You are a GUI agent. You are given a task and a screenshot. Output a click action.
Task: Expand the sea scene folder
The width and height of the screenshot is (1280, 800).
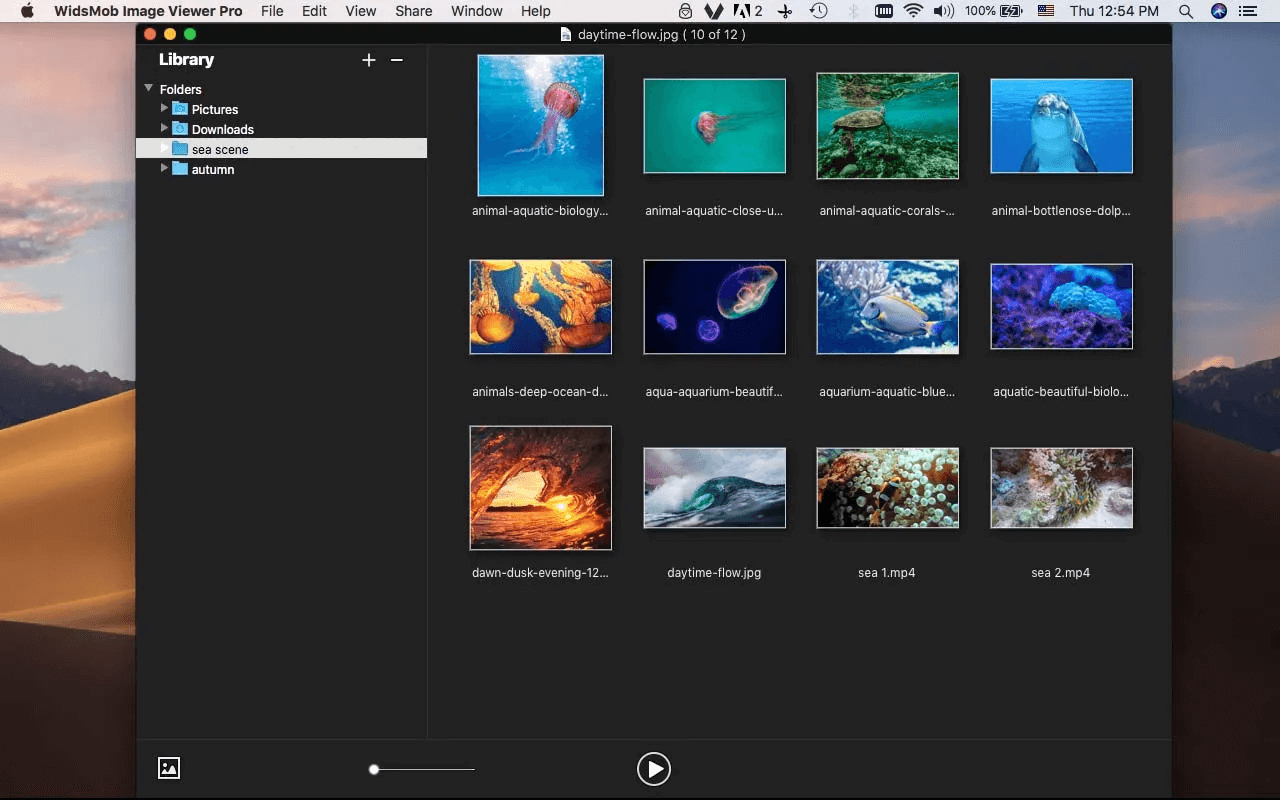click(163, 148)
